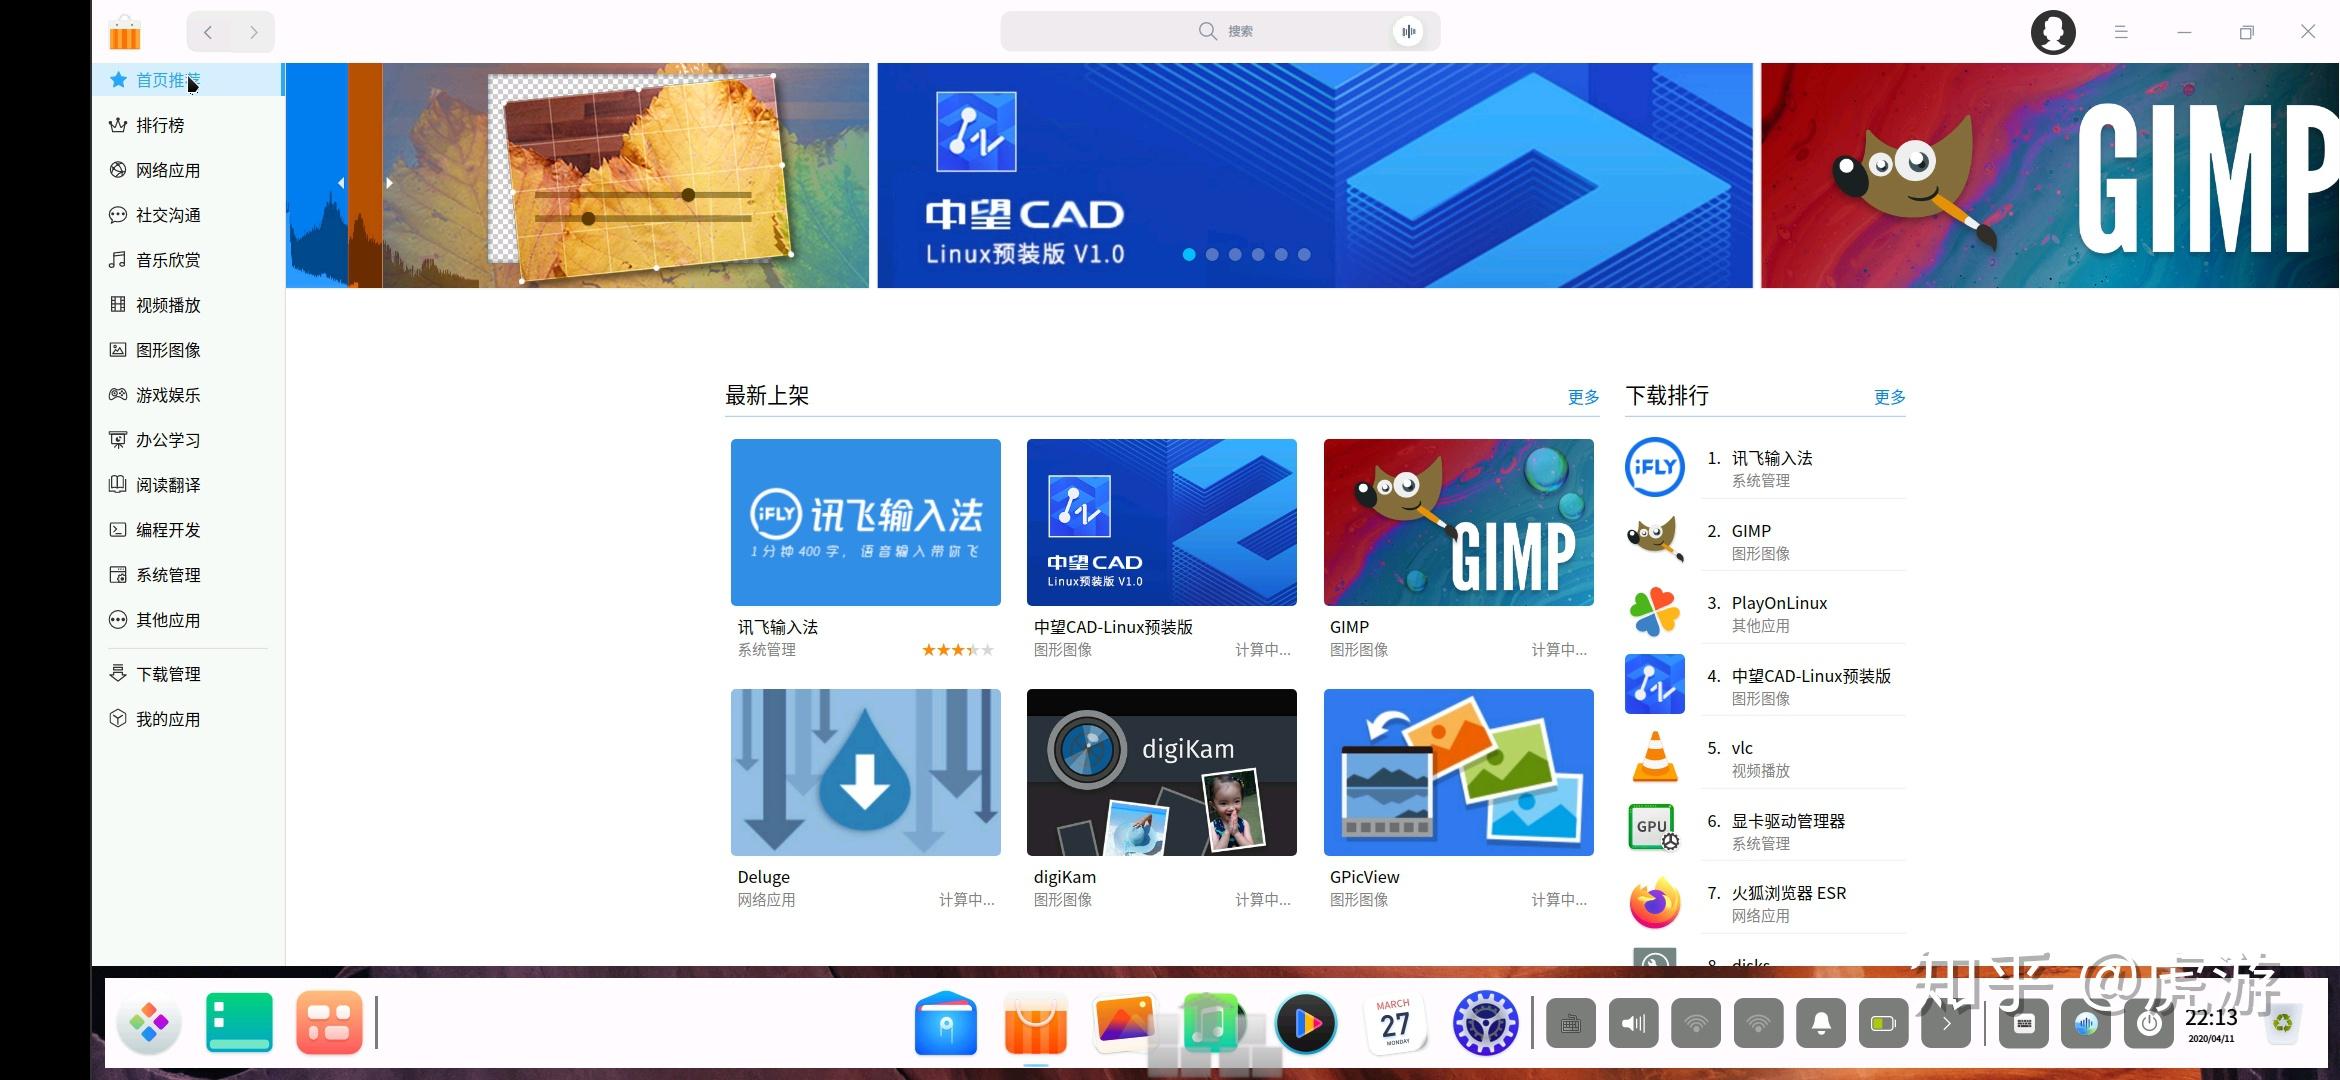Click the vlc icon in download ranking

pos(1654,757)
